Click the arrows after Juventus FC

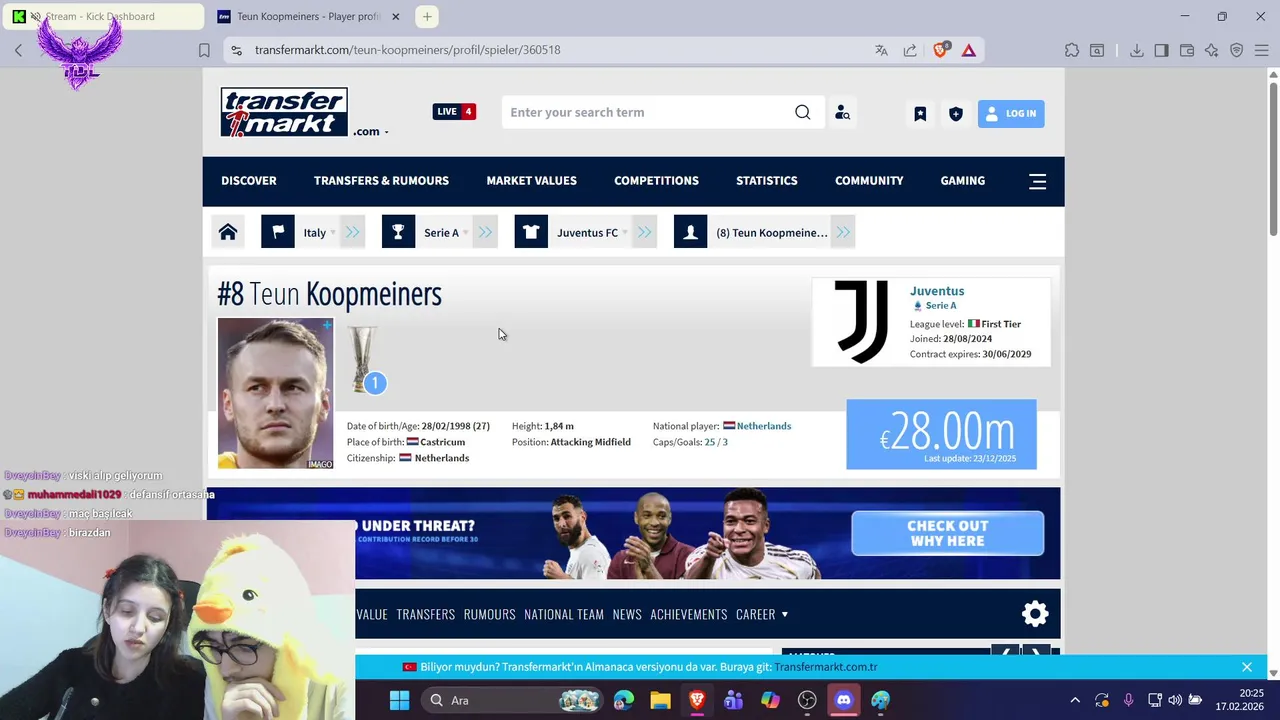[644, 232]
